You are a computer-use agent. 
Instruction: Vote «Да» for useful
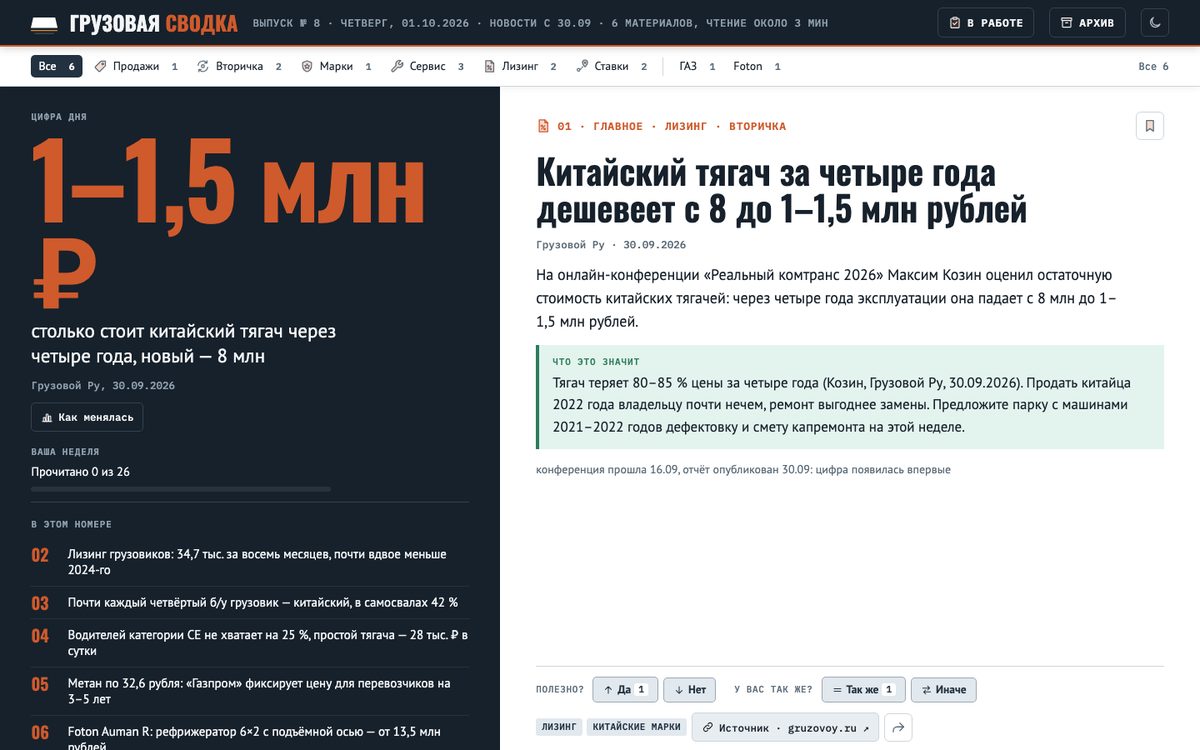625,690
